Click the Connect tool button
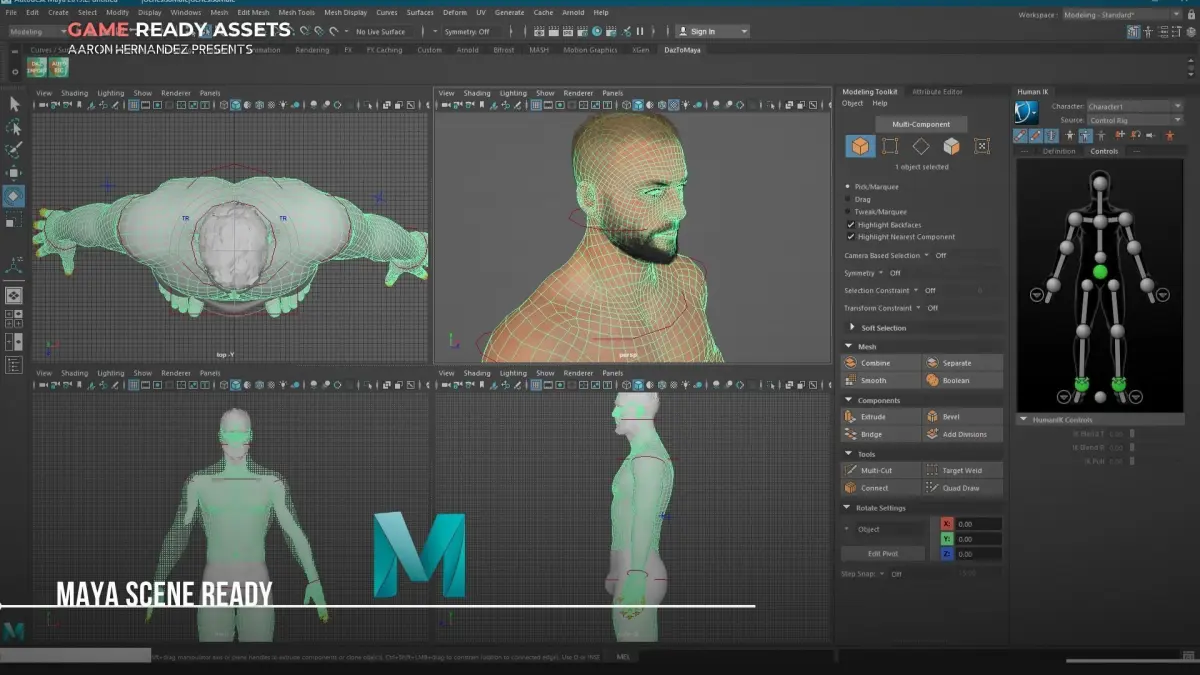1200x675 pixels. coord(880,489)
